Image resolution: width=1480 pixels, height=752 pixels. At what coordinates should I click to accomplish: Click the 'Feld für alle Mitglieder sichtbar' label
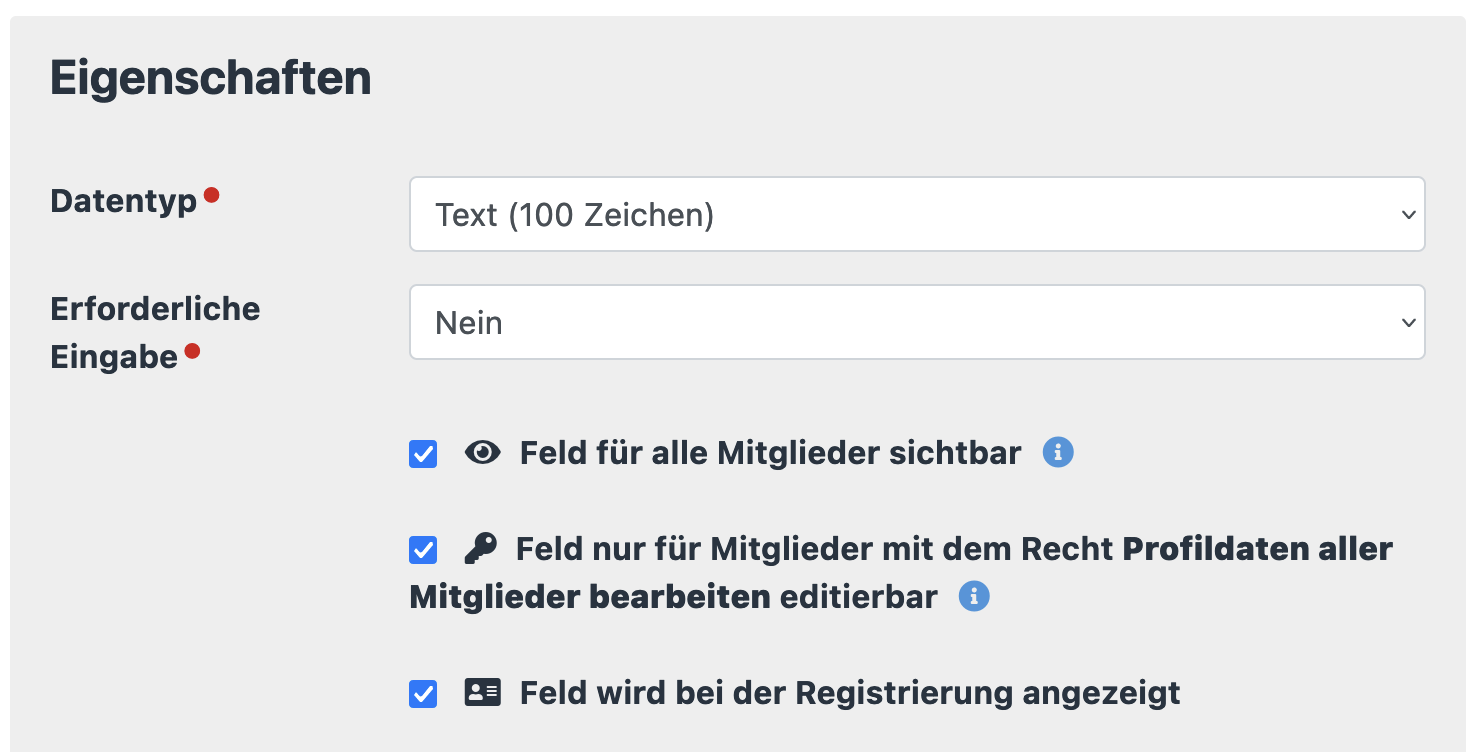[x=770, y=453]
